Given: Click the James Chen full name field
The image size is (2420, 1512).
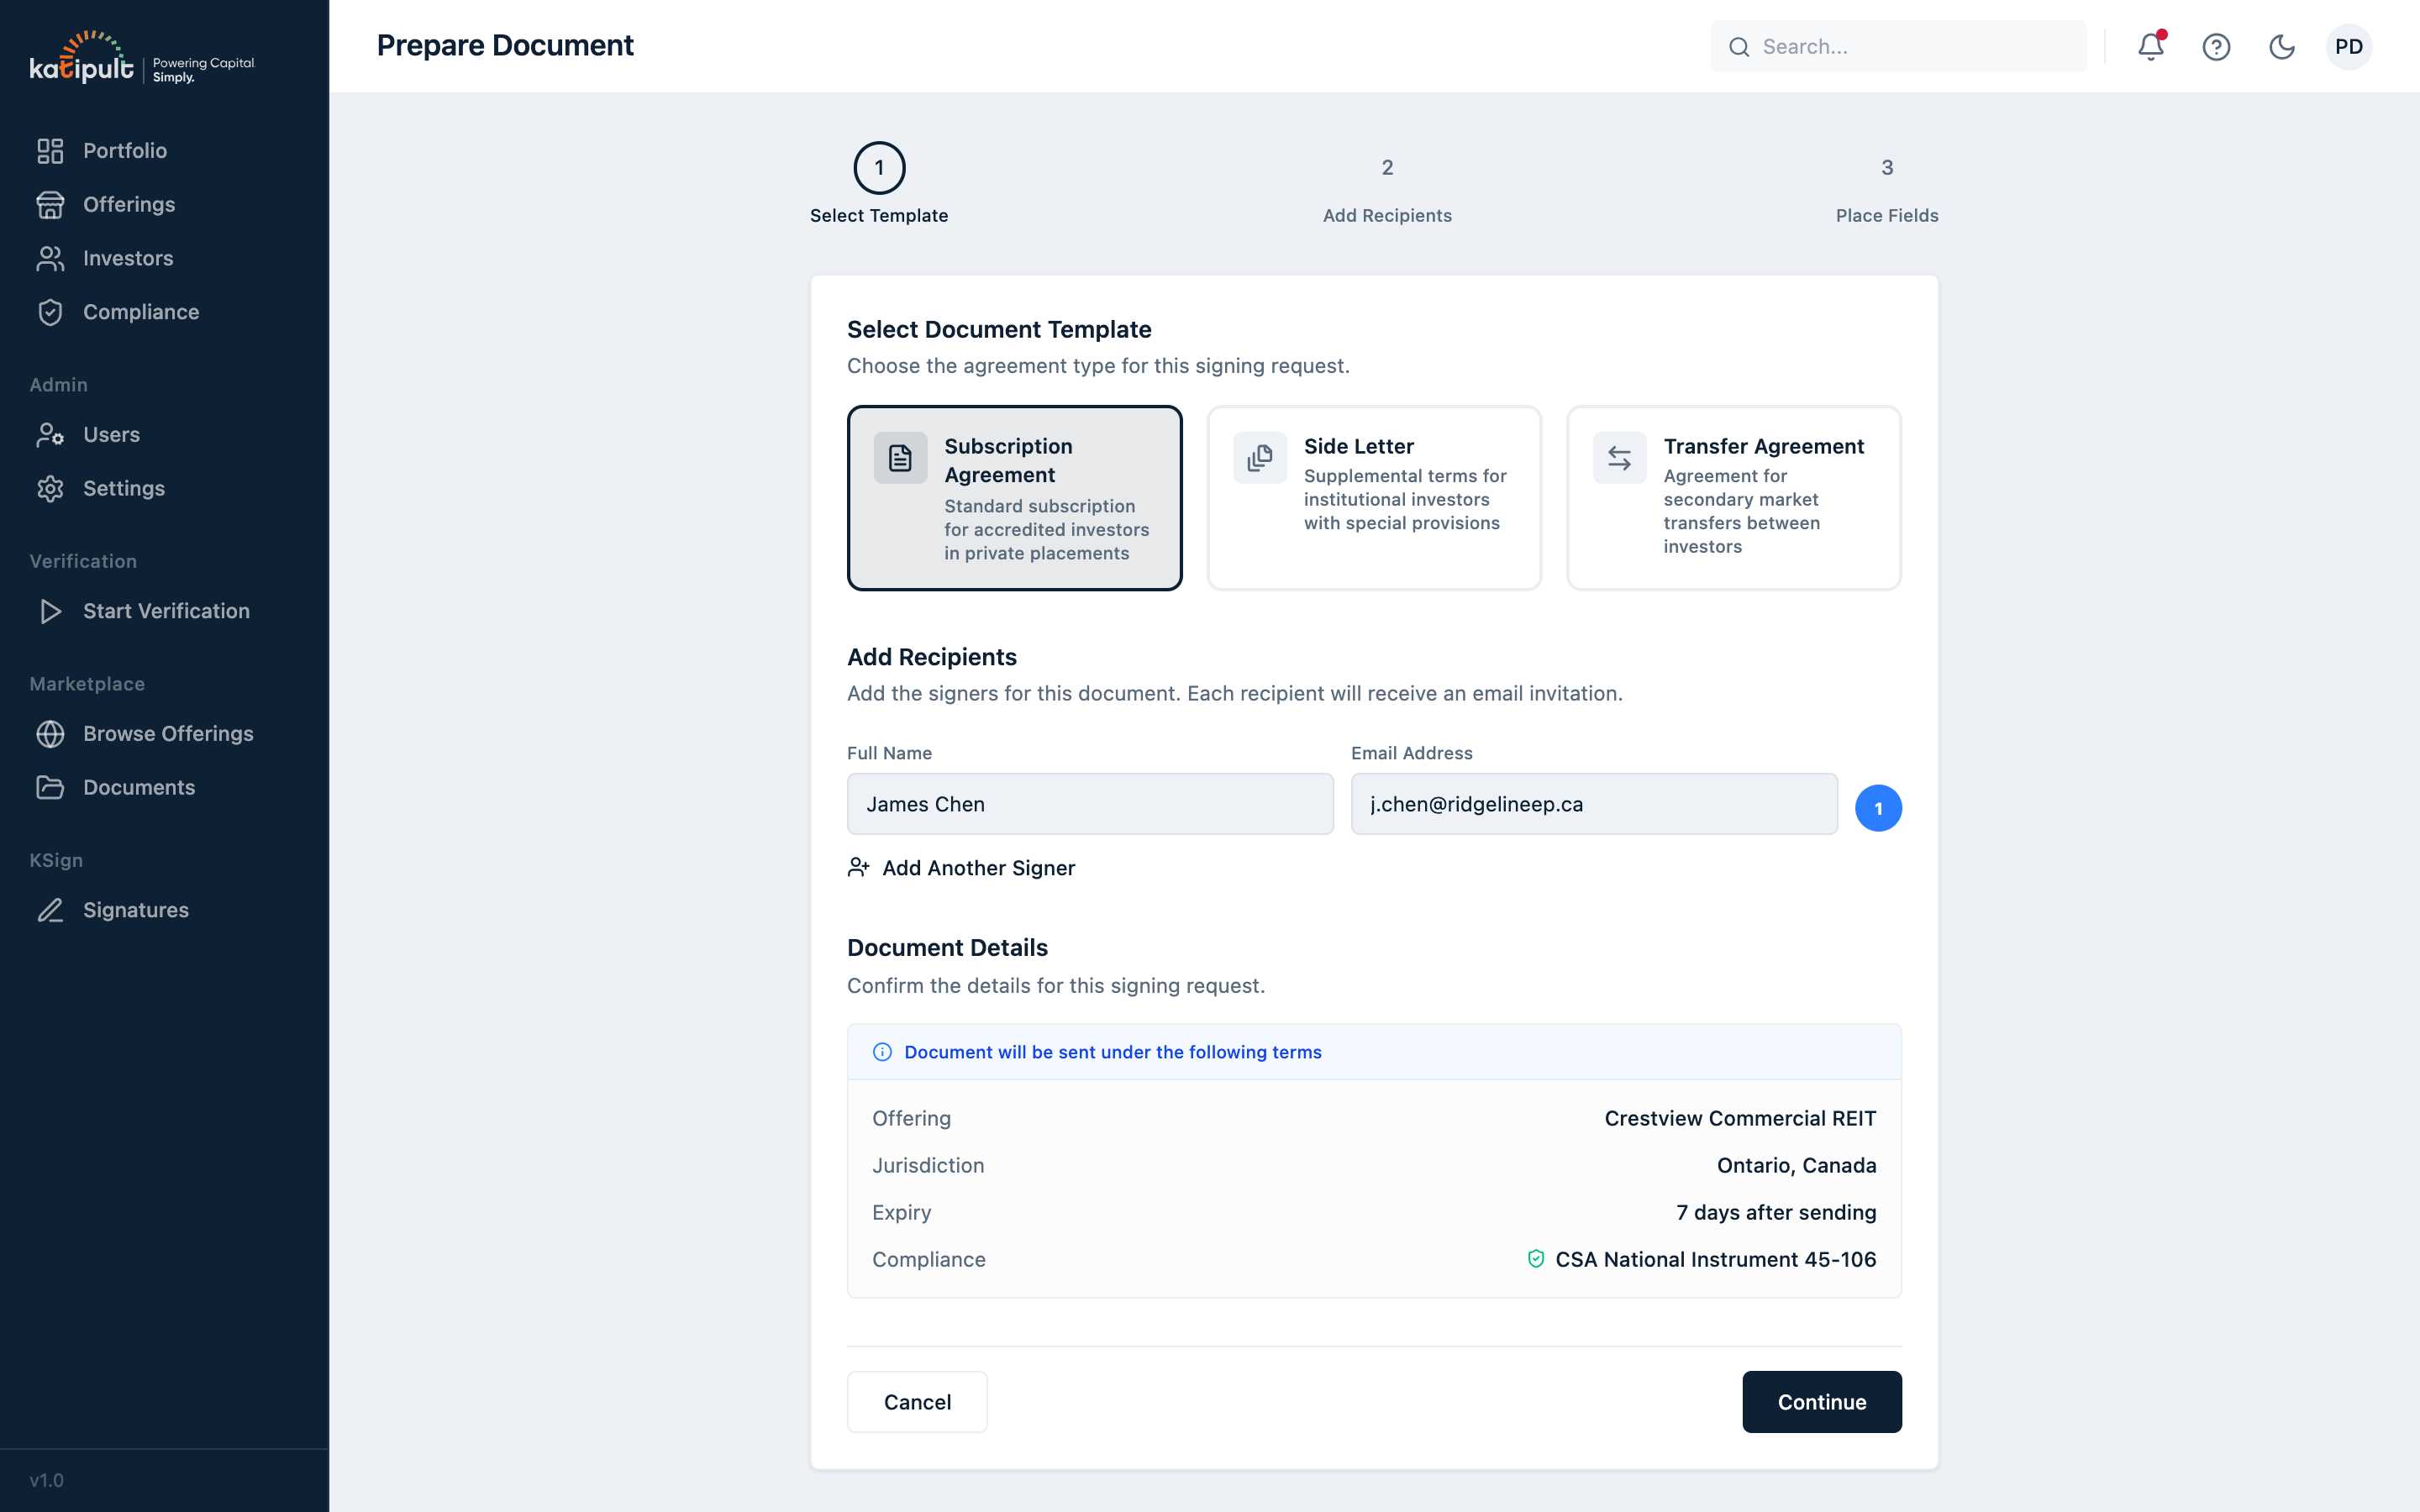Looking at the screenshot, I should pos(1089,803).
